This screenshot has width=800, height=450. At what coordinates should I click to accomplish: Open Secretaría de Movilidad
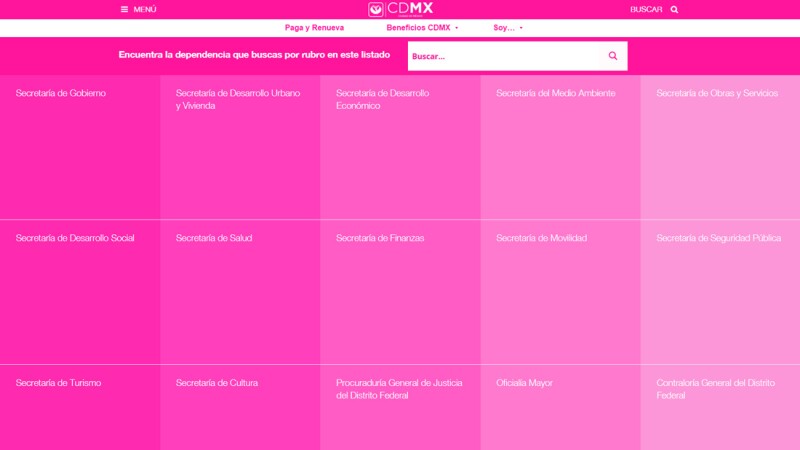click(541, 238)
